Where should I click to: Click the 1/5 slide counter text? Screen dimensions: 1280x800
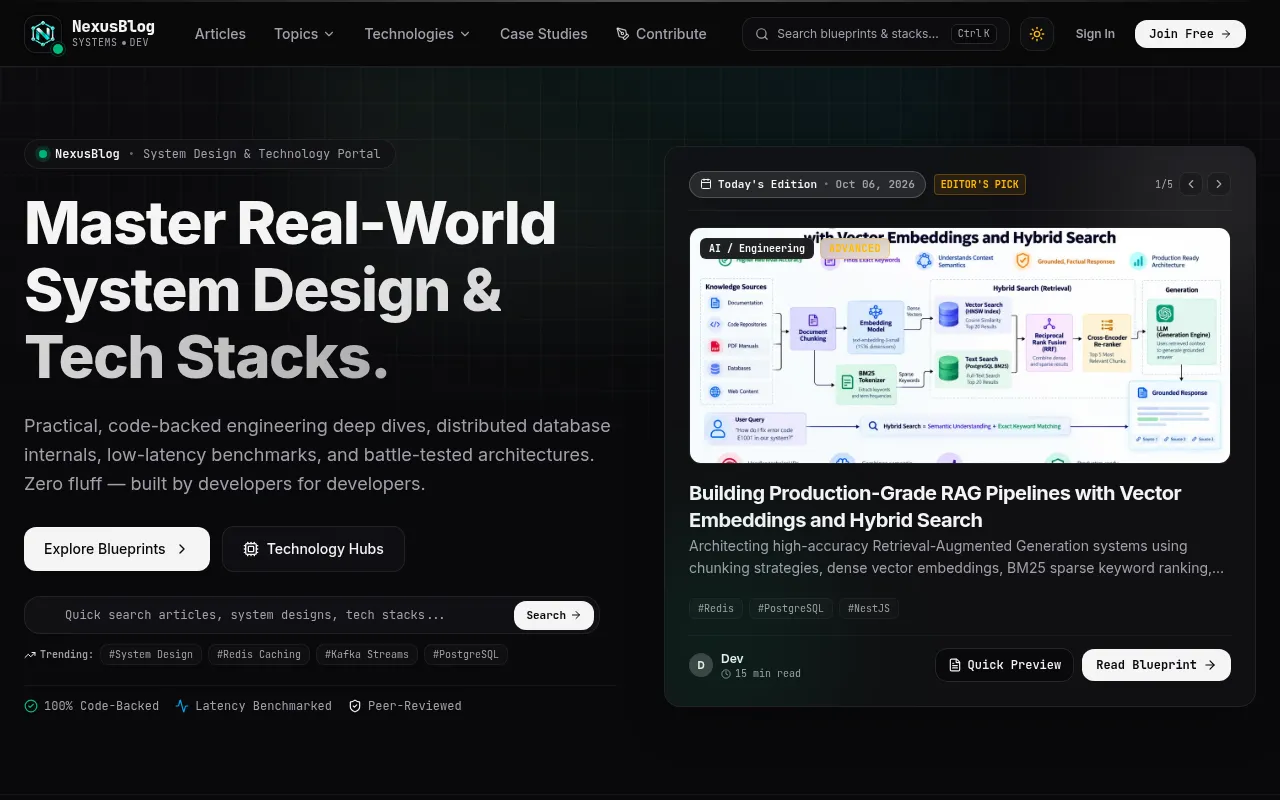[x=1164, y=184]
